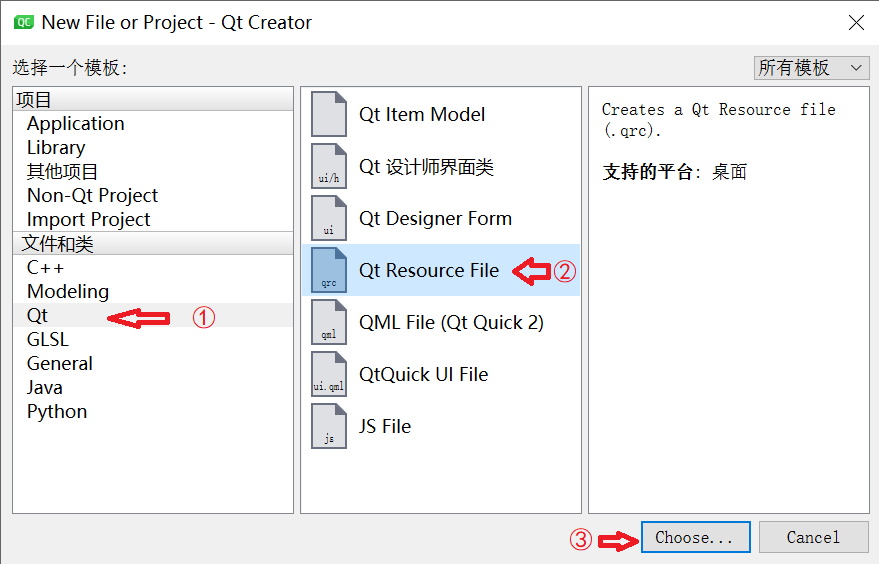Screen dimensions: 879x564
Task: Select the Modeling file category
Action: coord(68,292)
